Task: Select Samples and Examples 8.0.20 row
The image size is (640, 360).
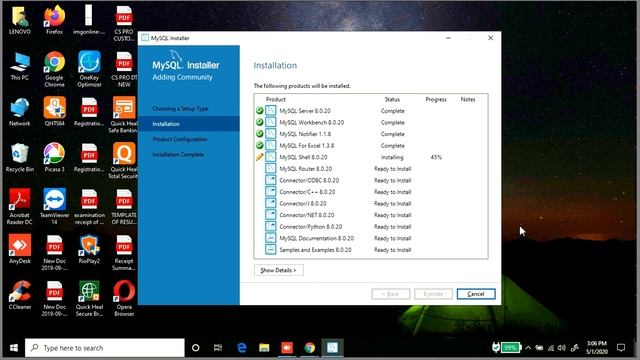Action: point(371,250)
